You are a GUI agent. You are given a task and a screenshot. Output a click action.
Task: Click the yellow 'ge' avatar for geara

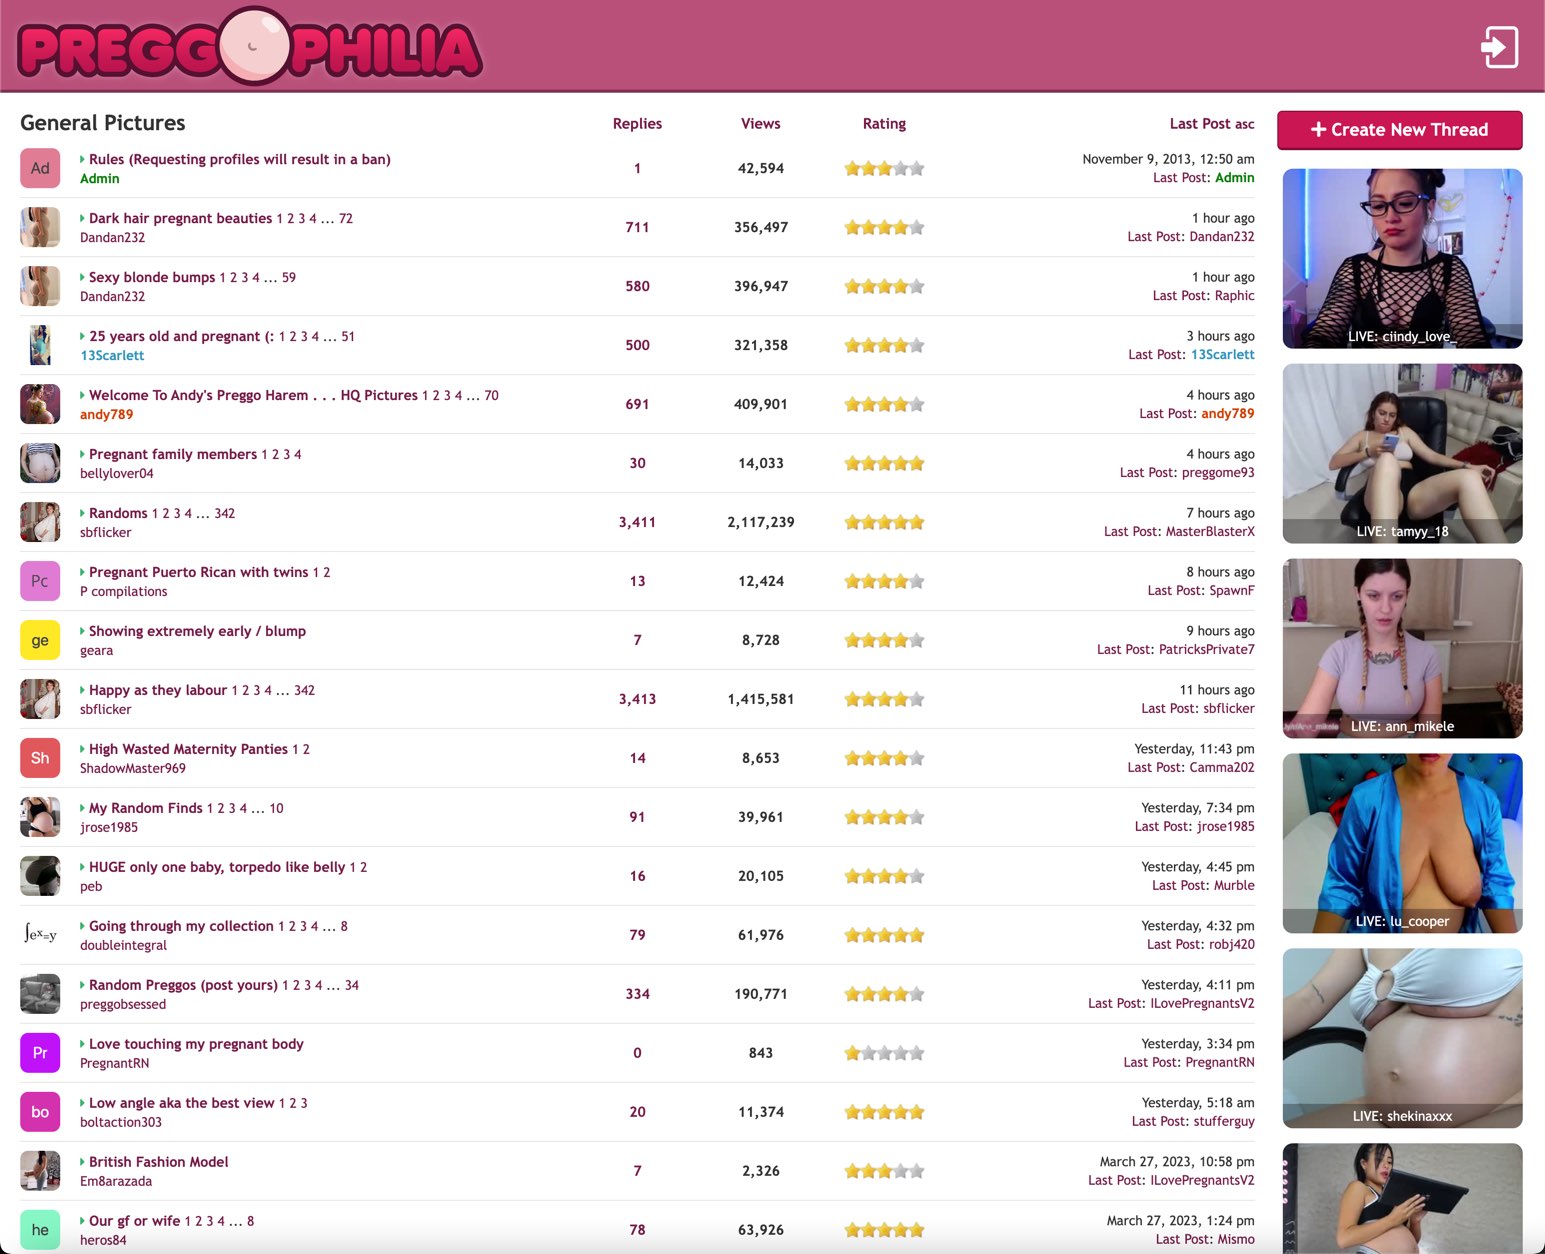pyautogui.click(x=40, y=640)
